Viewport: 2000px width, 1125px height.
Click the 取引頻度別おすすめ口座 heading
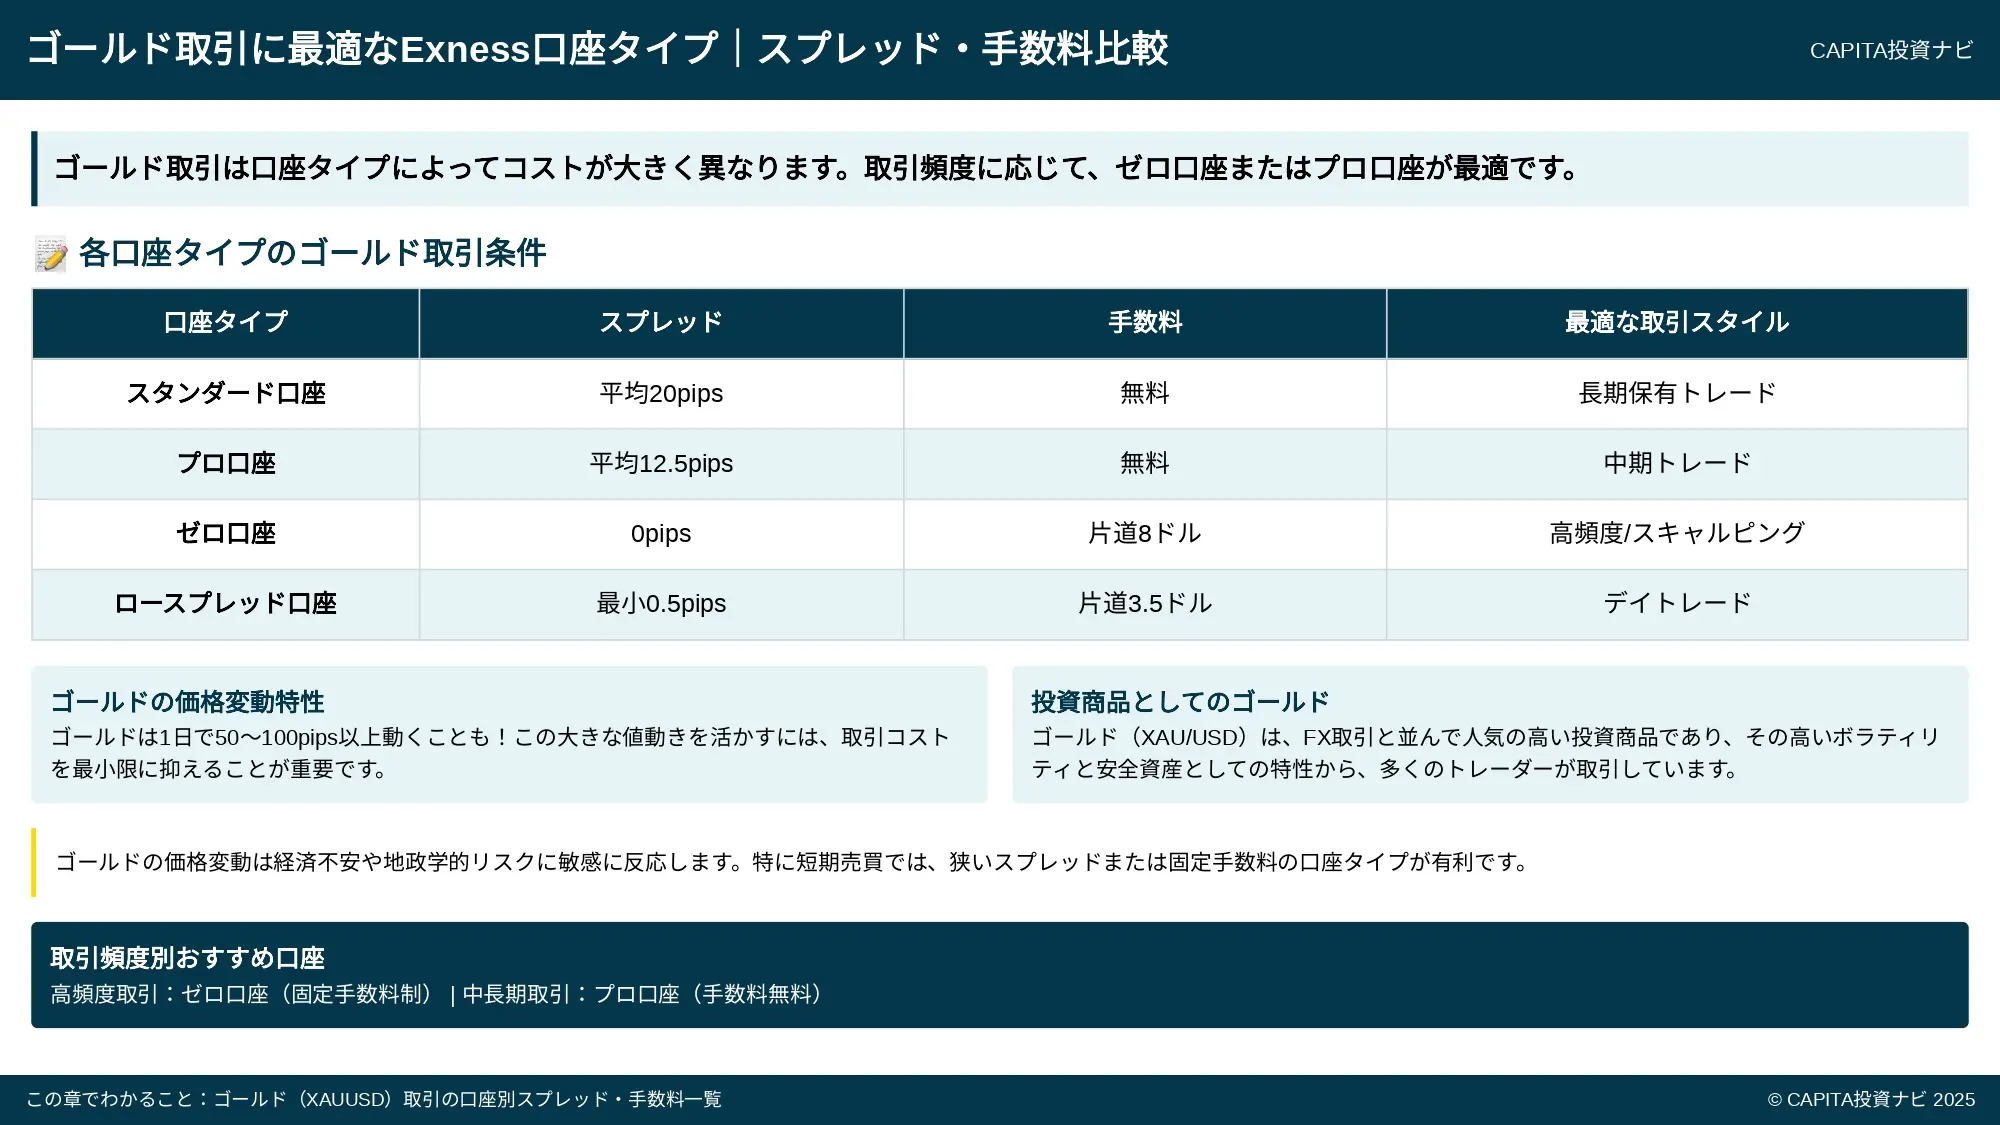pyautogui.click(x=188, y=958)
